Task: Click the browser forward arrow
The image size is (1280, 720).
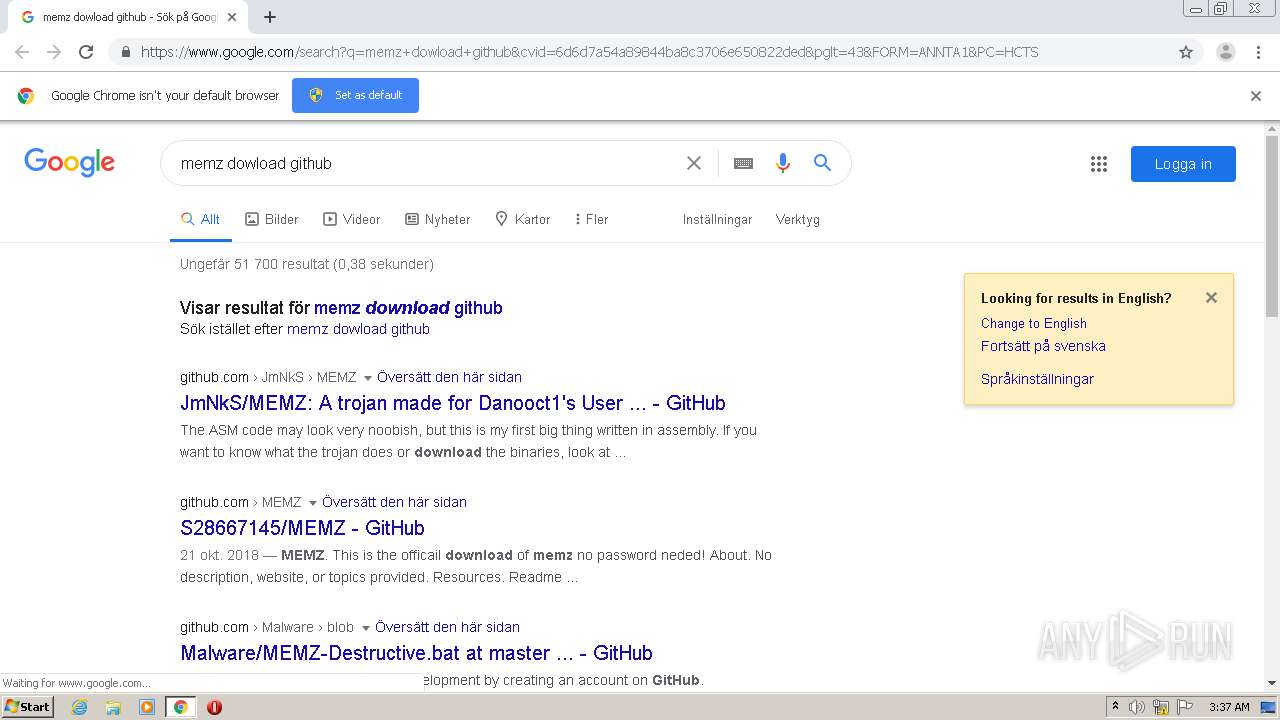Action: coord(54,52)
